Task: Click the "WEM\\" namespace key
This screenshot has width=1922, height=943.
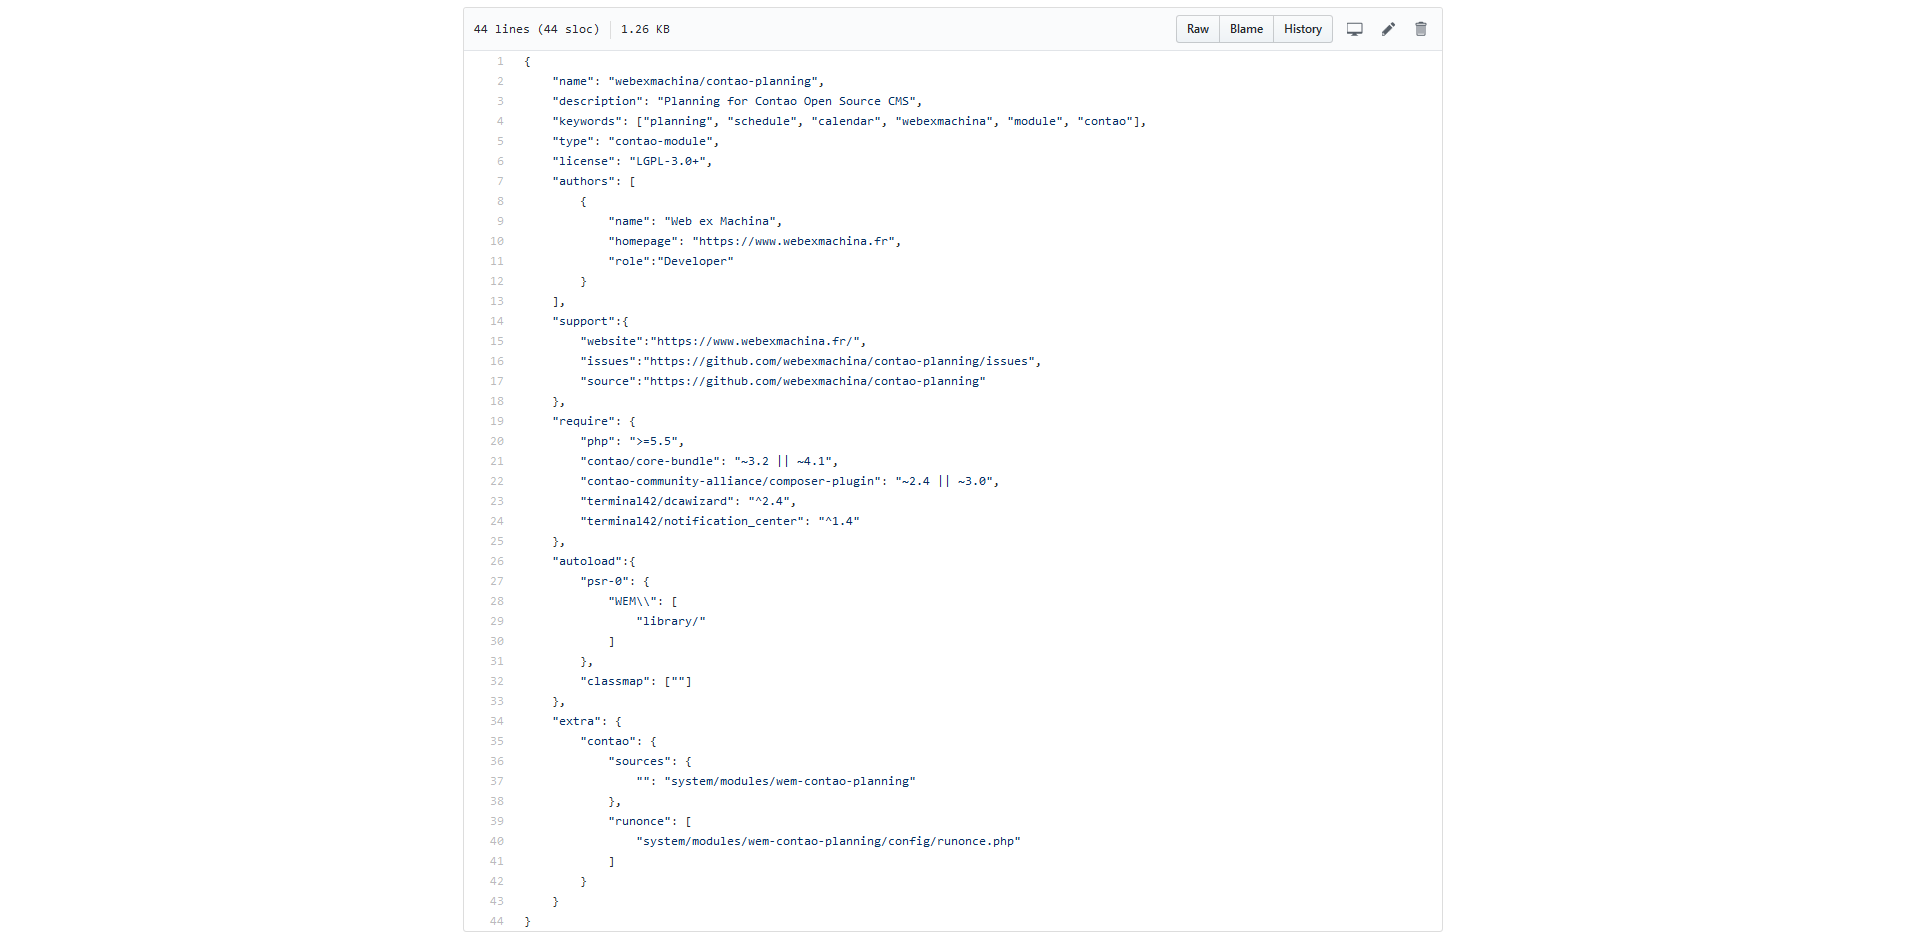Action: [632, 601]
